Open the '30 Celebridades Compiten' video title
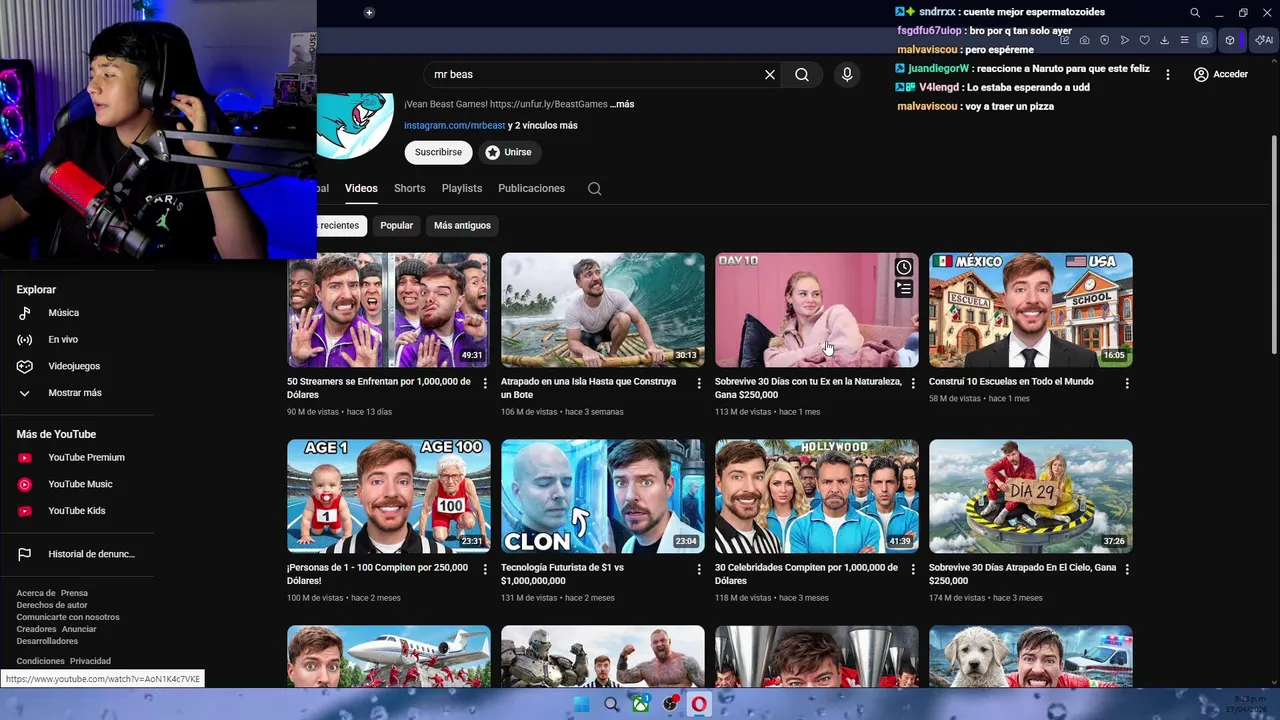Viewport: 1280px width, 720px height. [x=806, y=574]
